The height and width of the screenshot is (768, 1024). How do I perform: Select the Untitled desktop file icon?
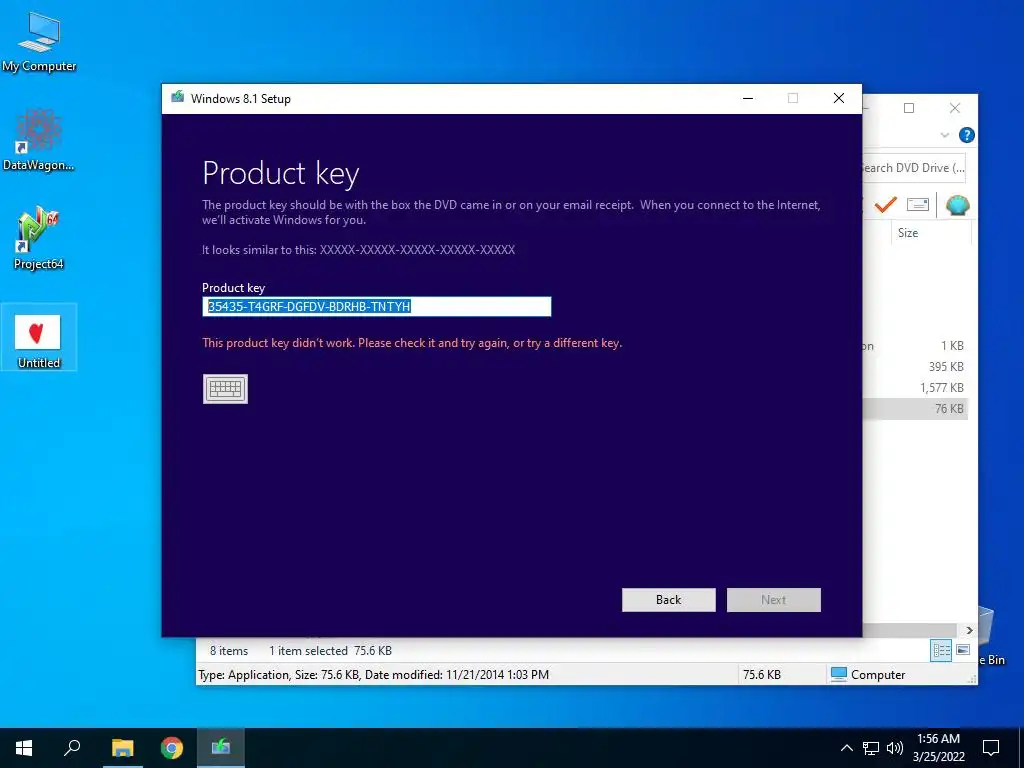(39, 338)
